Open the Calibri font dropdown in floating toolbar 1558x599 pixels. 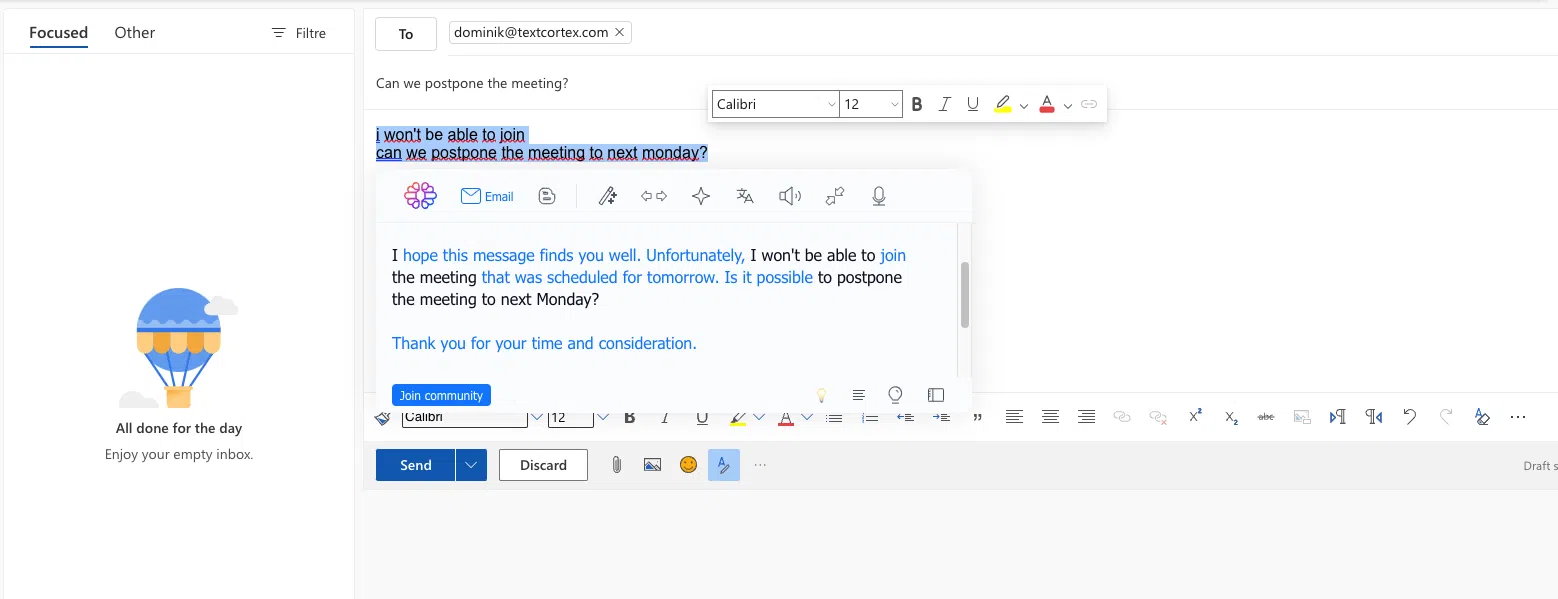click(831, 104)
